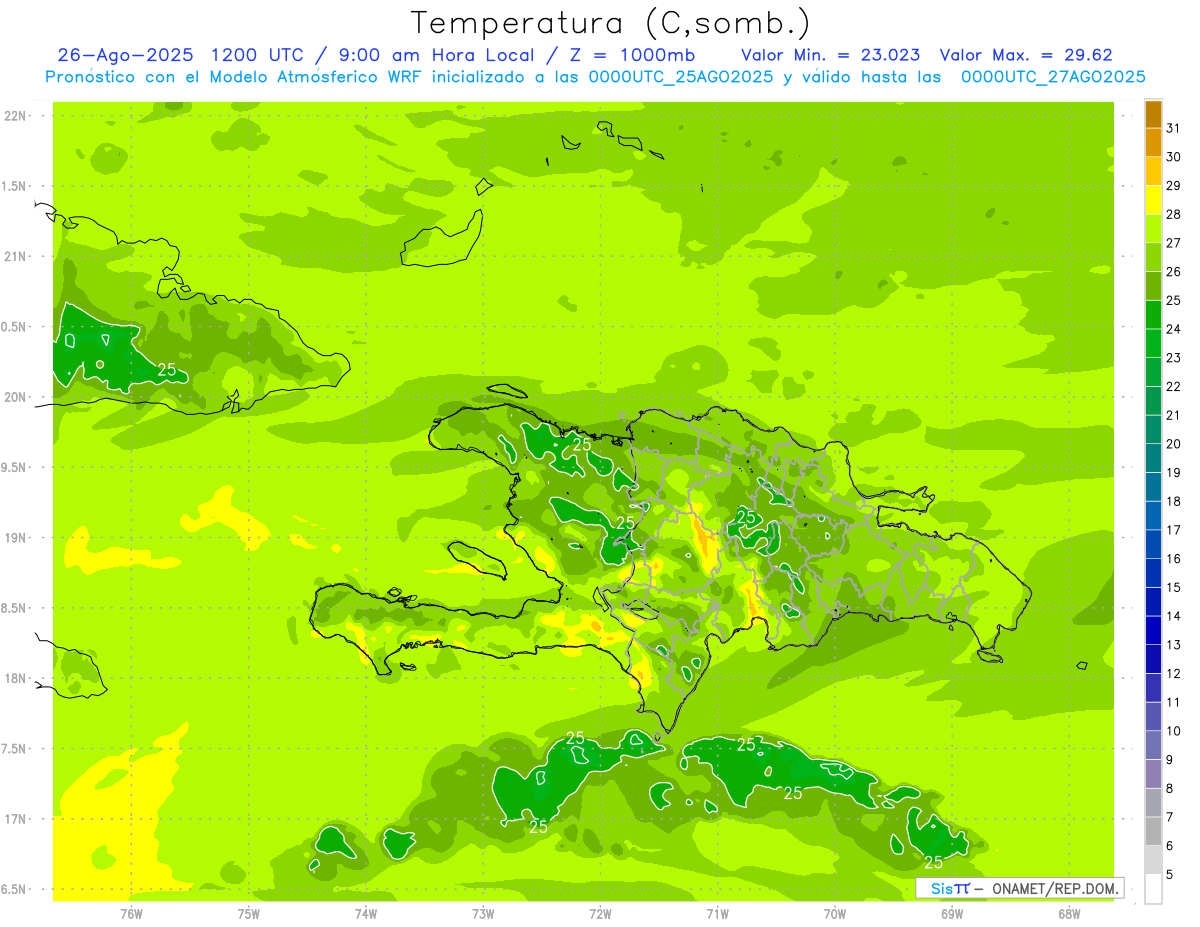
Task: Click the '20' value on the color scale
Action: 1174,444
